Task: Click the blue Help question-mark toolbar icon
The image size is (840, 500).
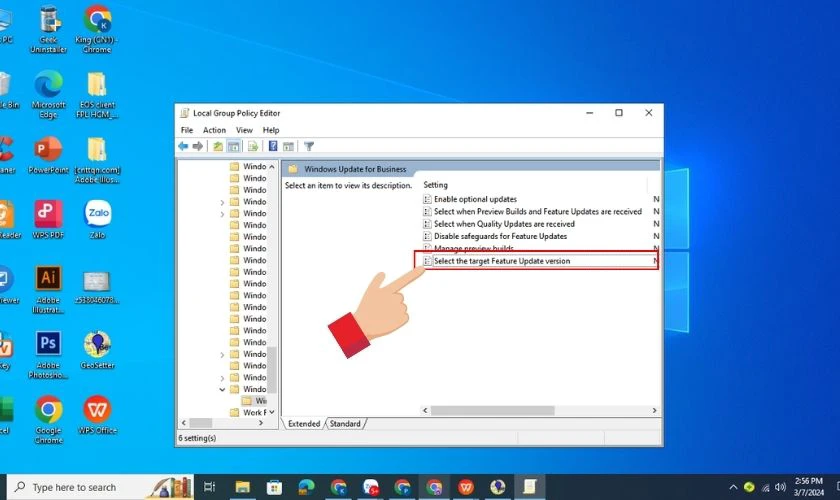Action: [x=273, y=146]
